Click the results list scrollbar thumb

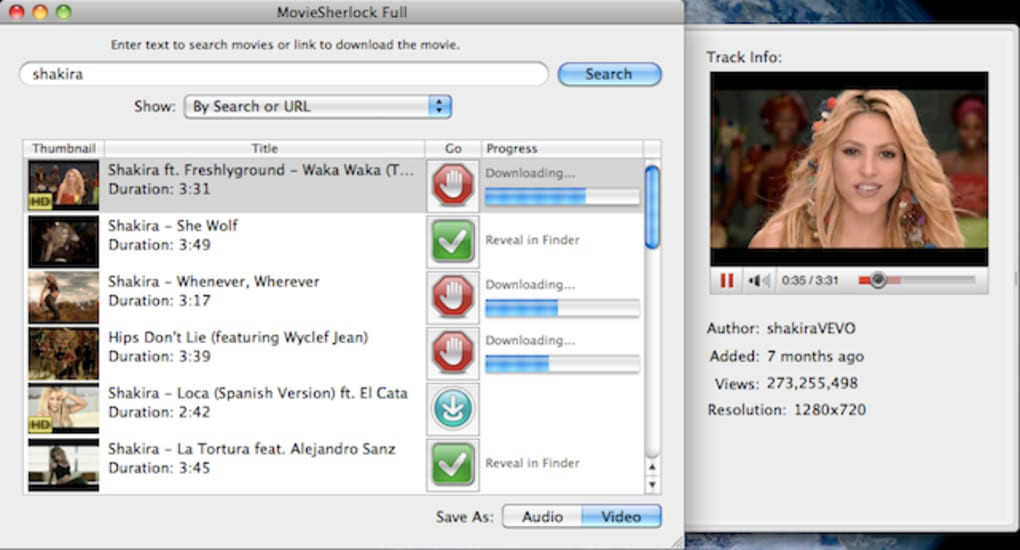point(652,207)
